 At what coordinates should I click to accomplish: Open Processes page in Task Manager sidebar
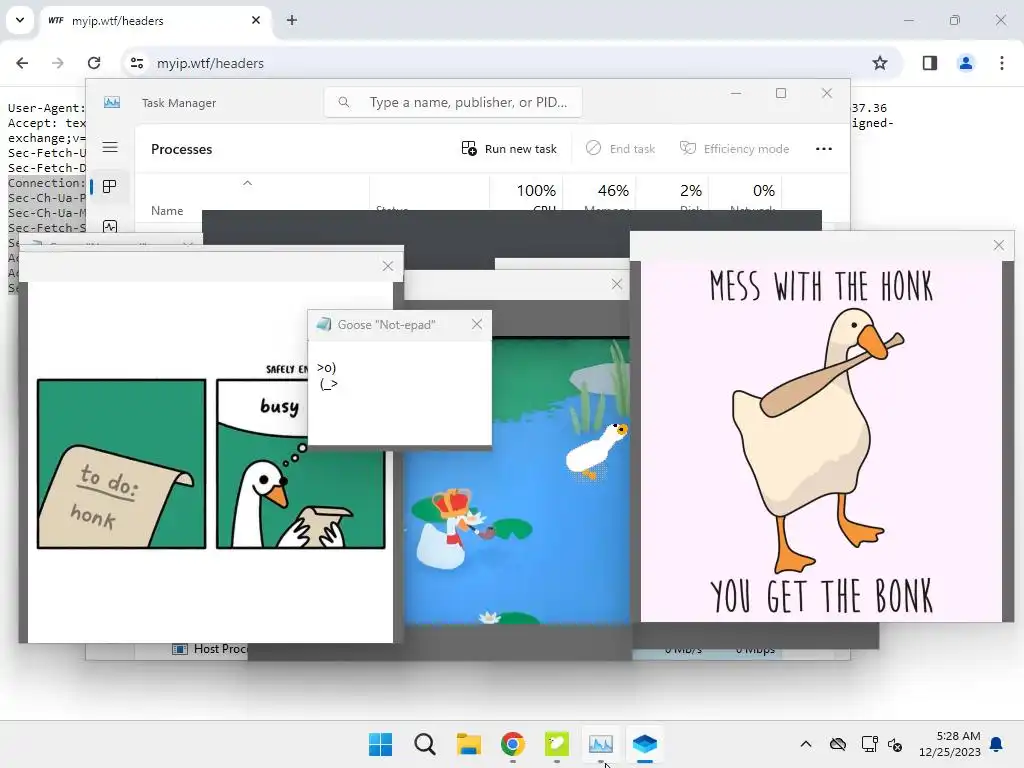pyautogui.click(x=110, y=187)
